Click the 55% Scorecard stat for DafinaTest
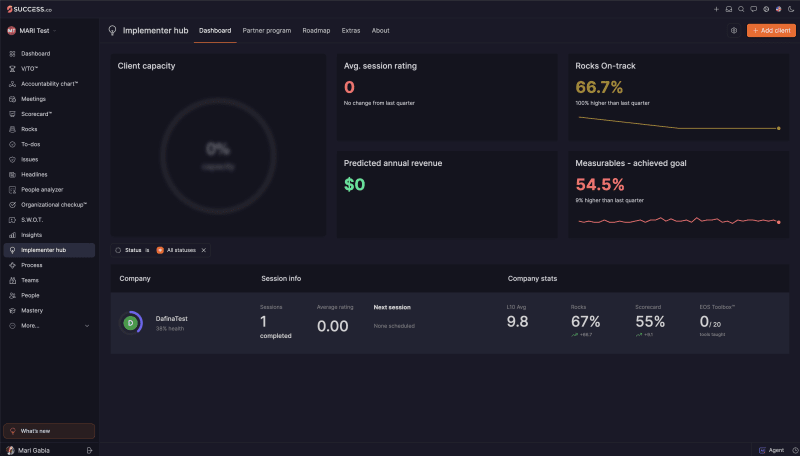Viewport: 800px width, 456px height. click(650, 322)
